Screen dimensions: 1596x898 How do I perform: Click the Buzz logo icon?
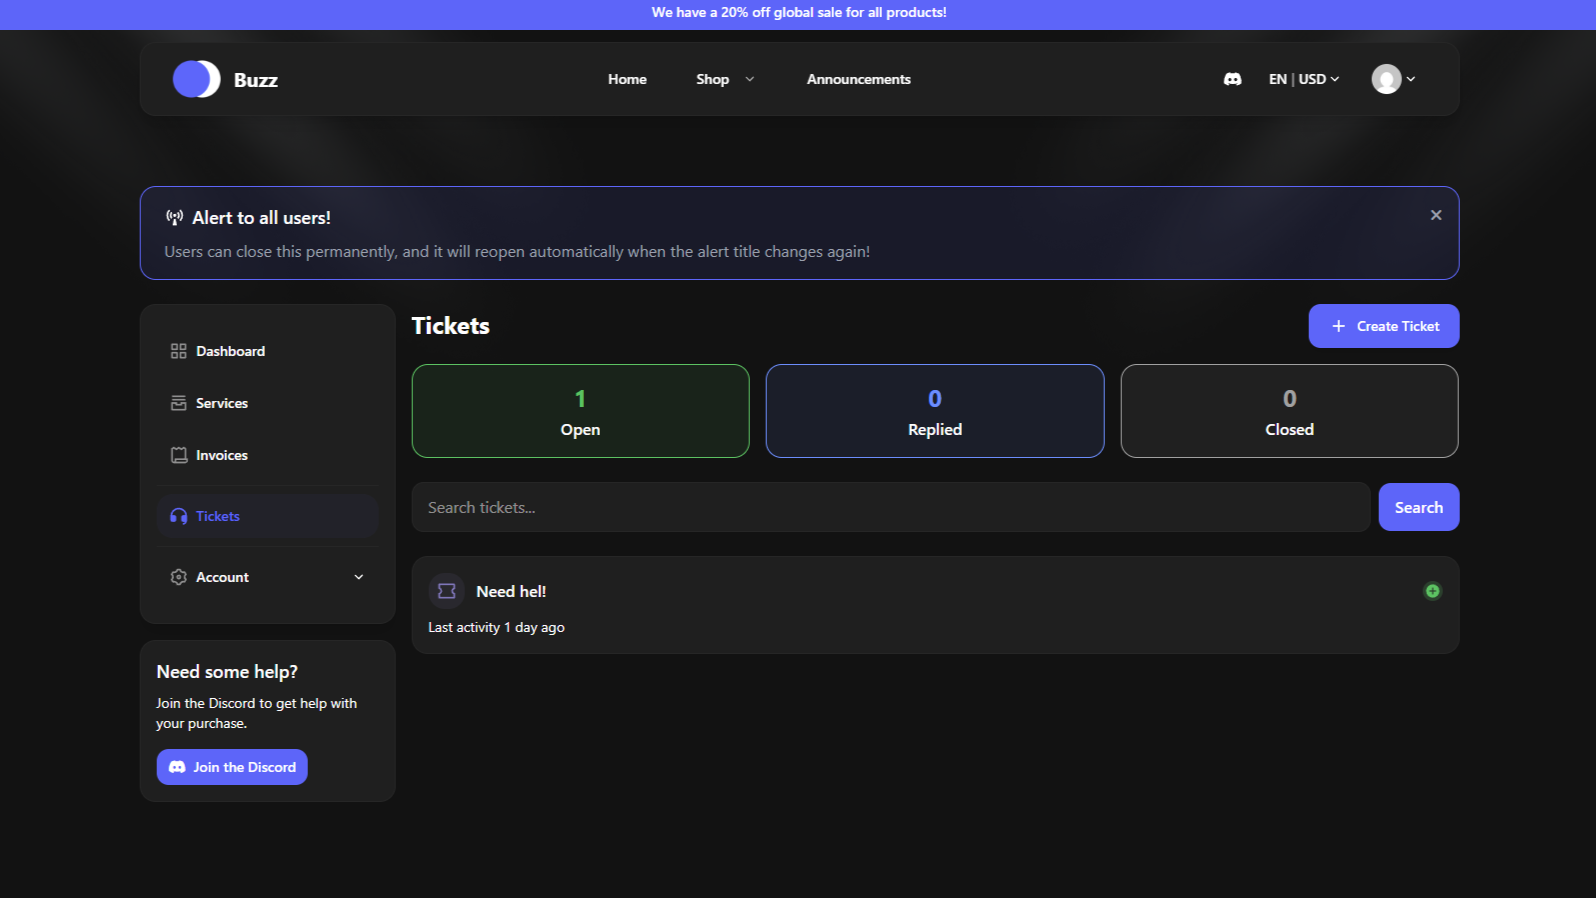click(196, 79)
